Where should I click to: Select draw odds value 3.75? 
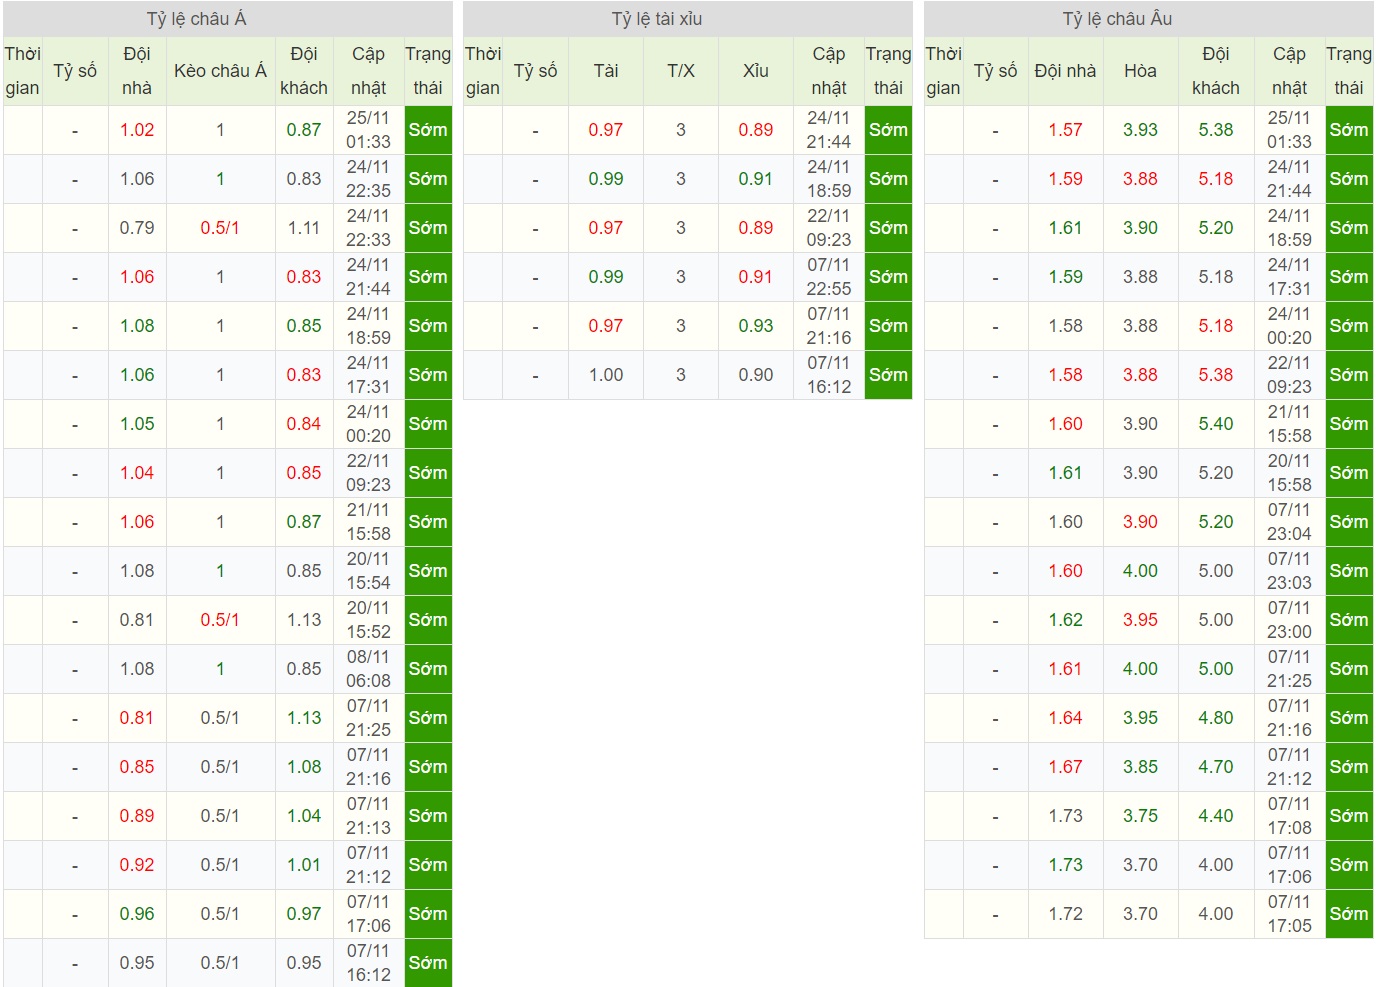[1140, 816]
